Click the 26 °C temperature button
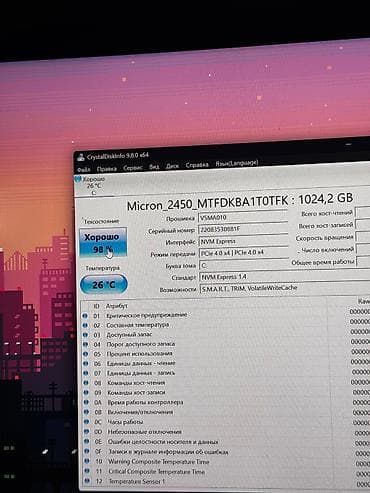This screenshot has height=493, width=370. coord(104,285)
